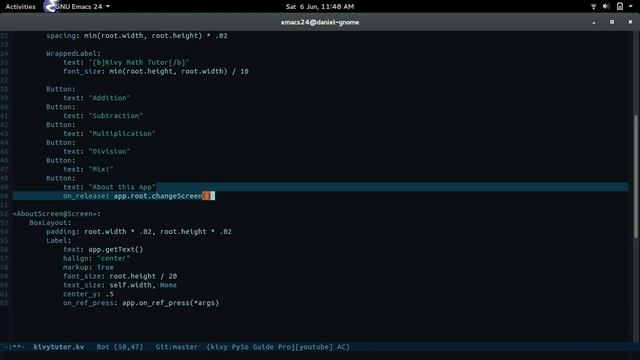Maximize the Emacs window

tap(612, 22)
